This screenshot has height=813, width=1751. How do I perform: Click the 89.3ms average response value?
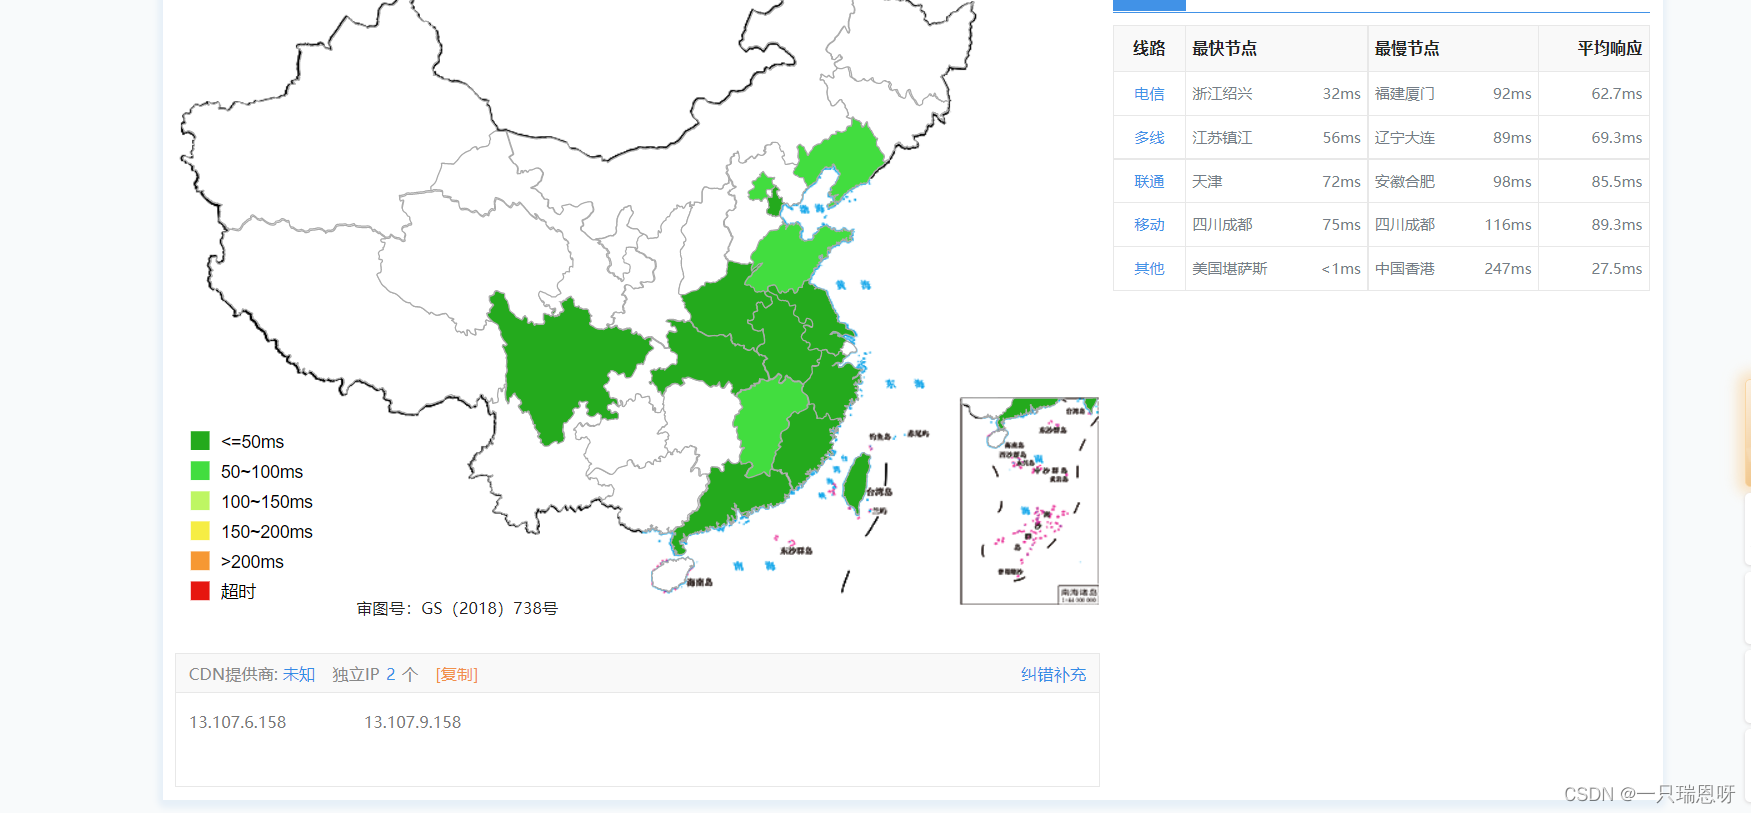1617,225
